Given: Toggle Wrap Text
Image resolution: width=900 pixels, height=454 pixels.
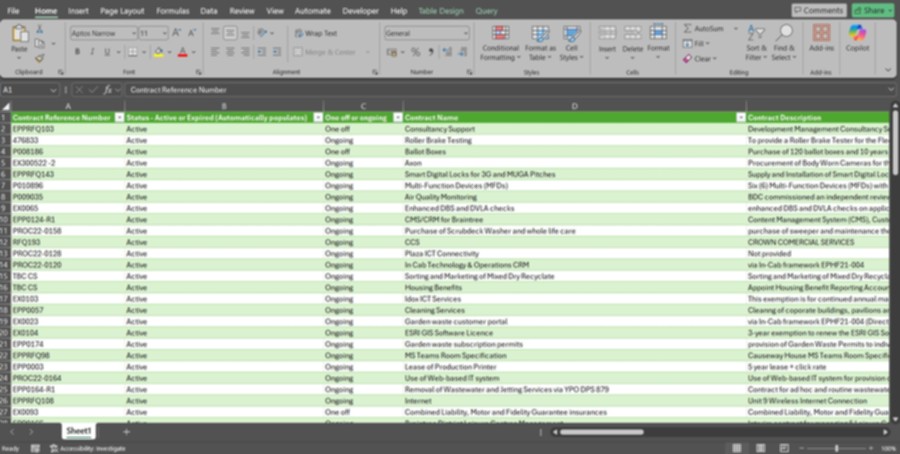Looking at the screenshot, I should 316,33.
